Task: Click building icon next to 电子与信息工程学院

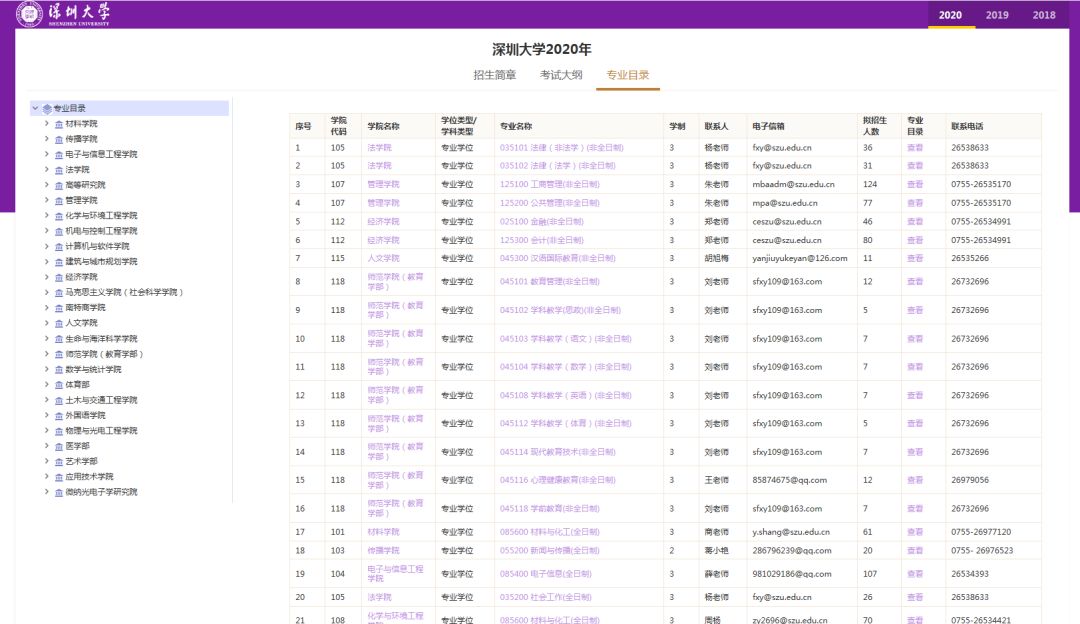Action: point(59,154)
